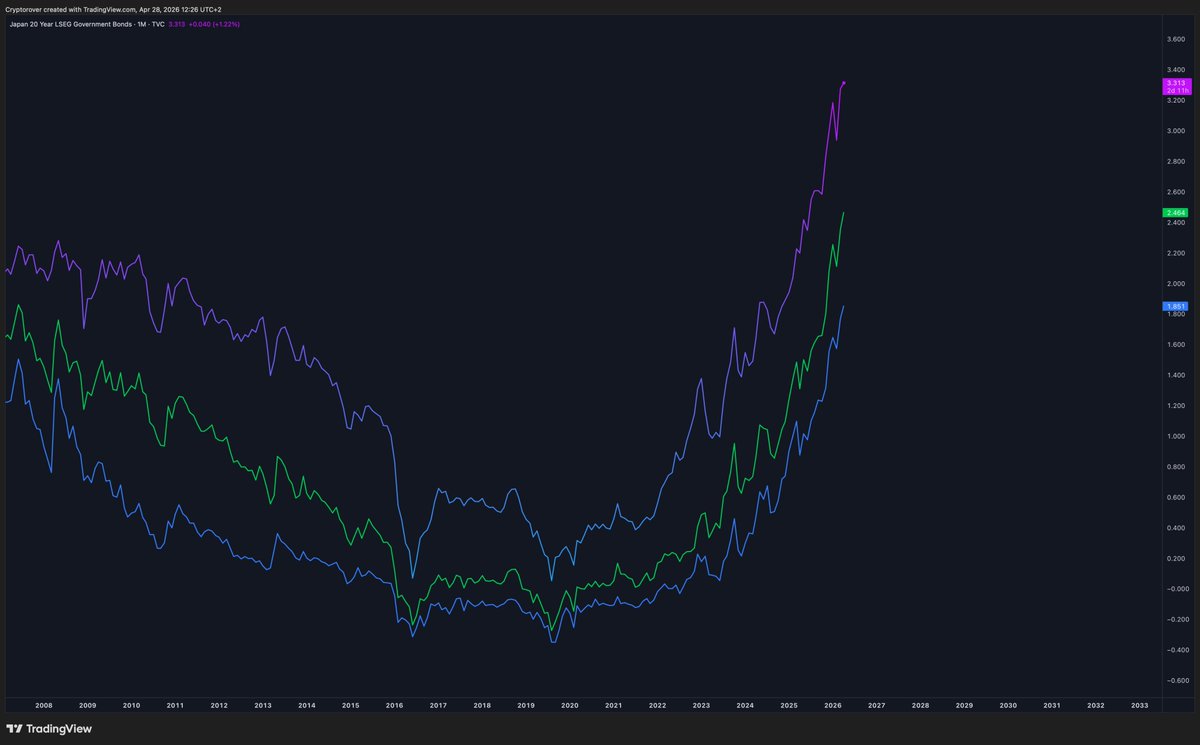This screenshot has height=745, width=1200.
Task: Click the 2016 year label on time axis
Action: click(394, 705)
